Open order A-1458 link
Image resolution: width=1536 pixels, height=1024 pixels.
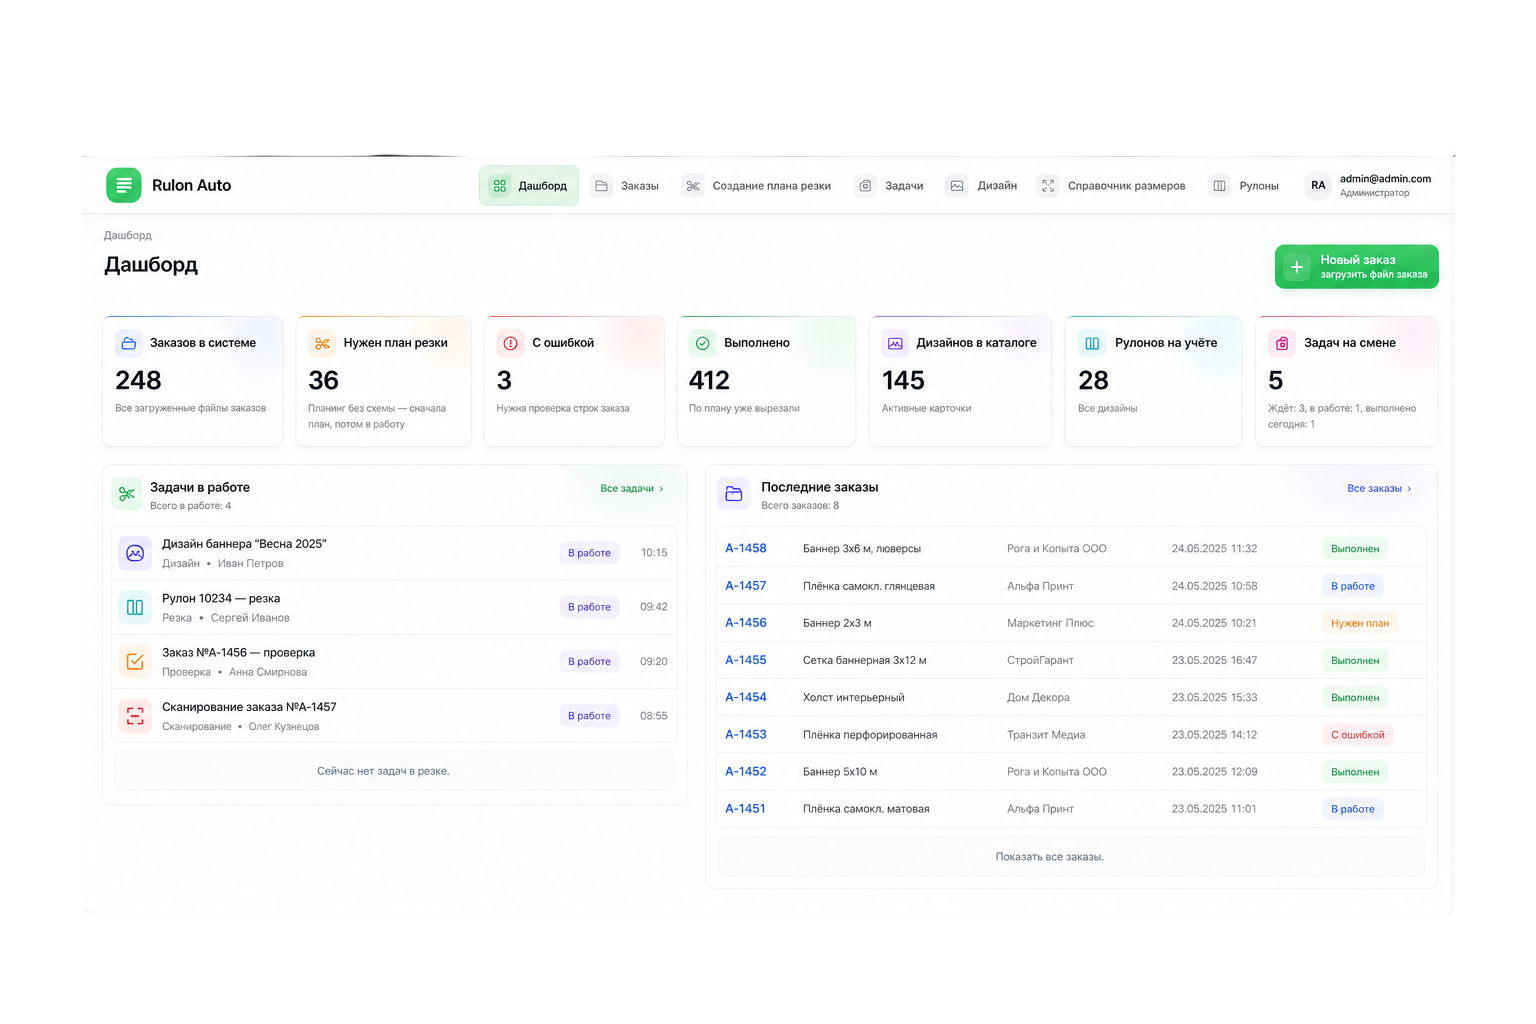(x=746, y=548)
